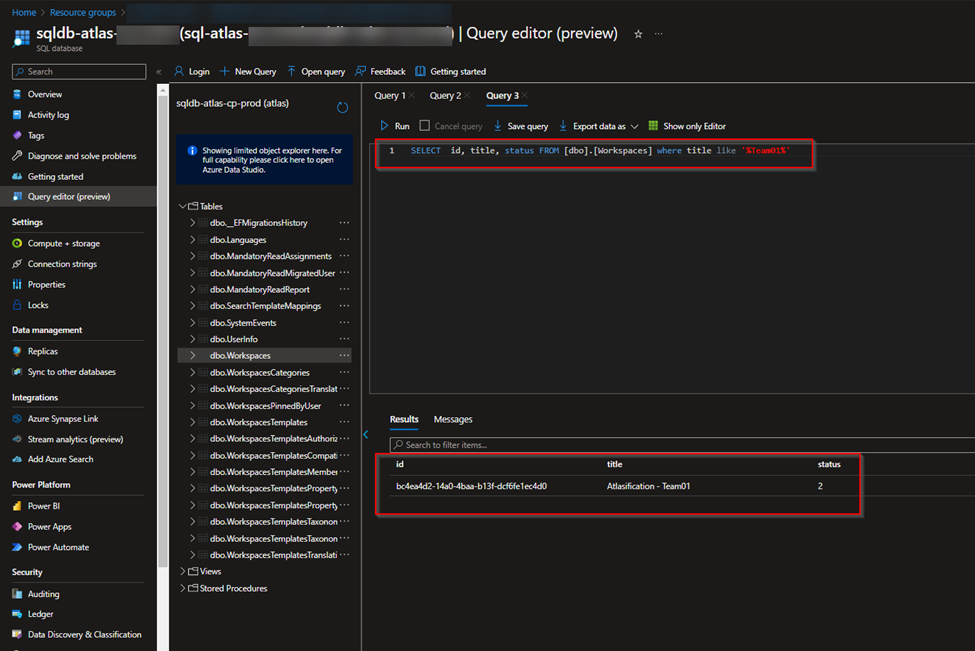Open more options for dbo.UserInfo table
Viewport: 975px width, 651px height.
(344, 339)
